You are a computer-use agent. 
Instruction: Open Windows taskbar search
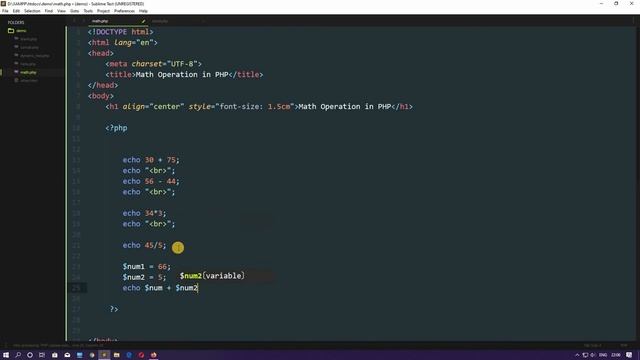[x=18, y=355]
